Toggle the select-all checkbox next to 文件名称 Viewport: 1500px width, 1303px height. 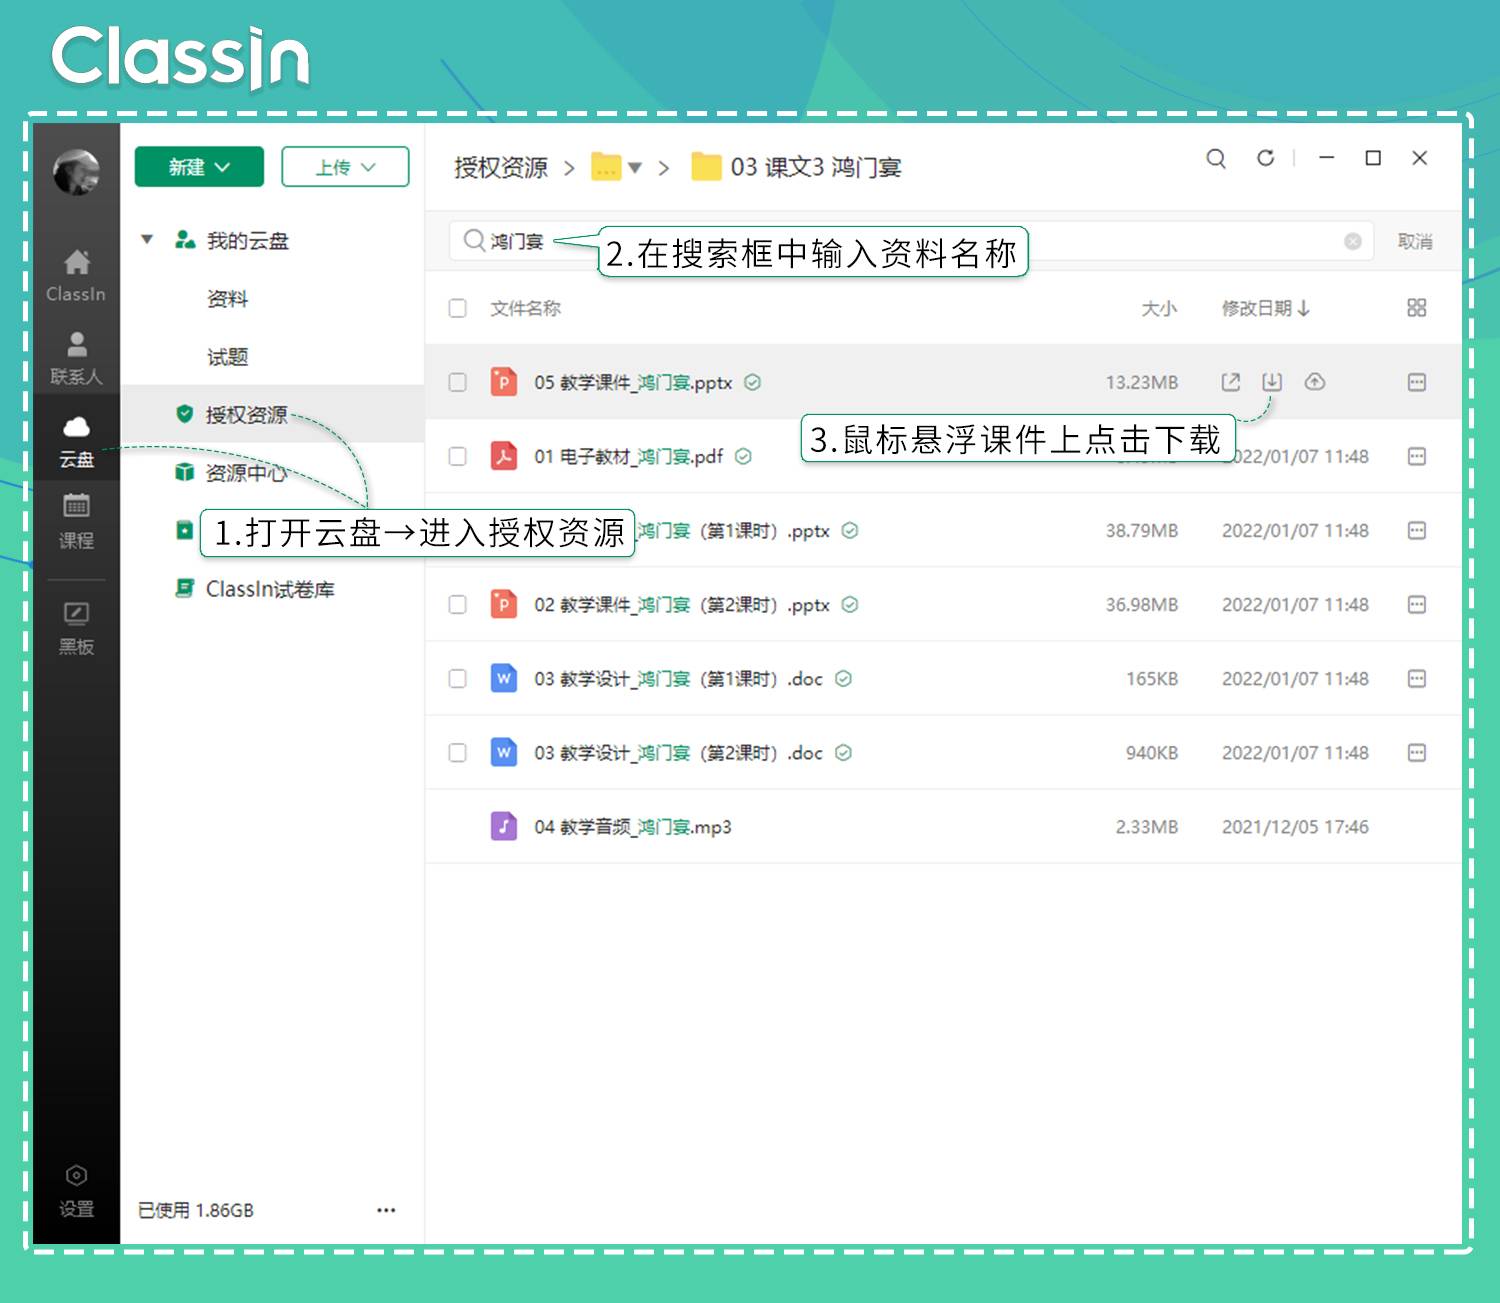[x=458, y=308]
